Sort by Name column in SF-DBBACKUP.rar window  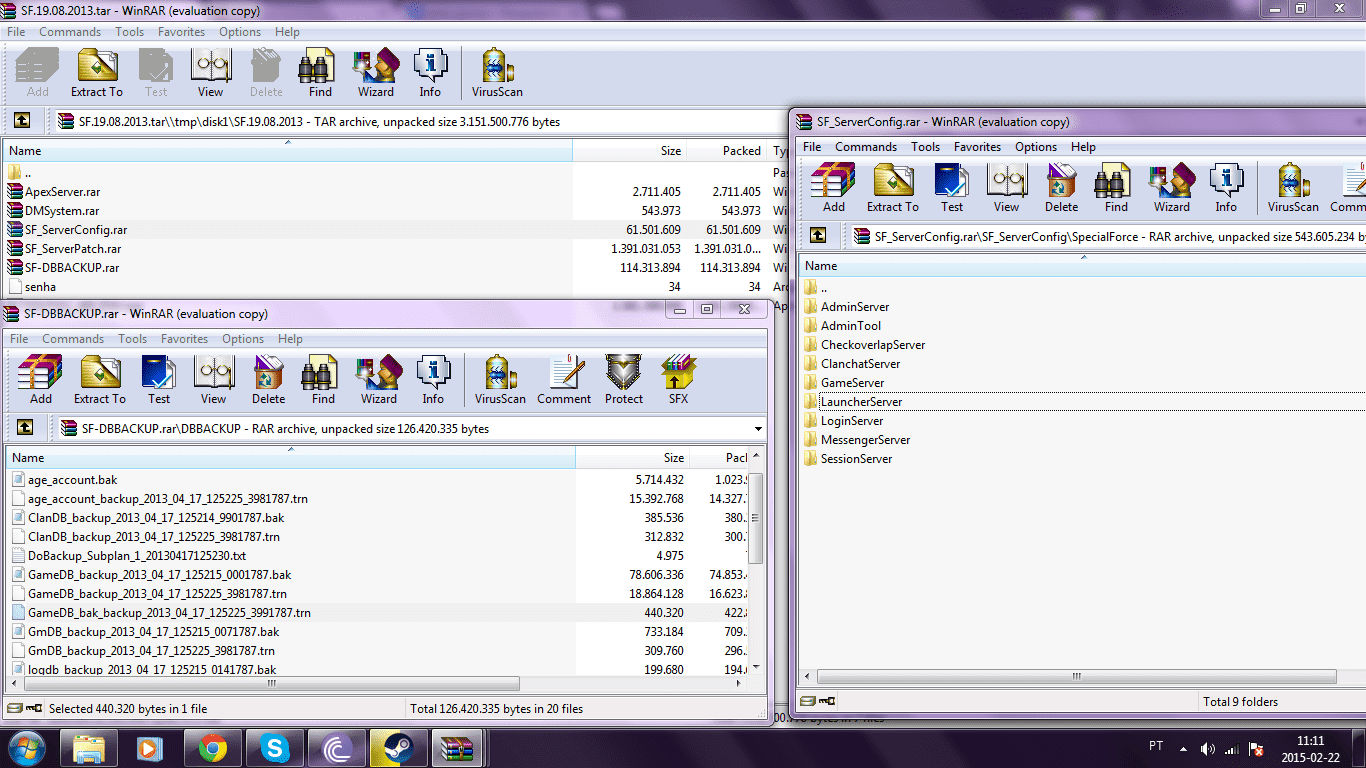(291, 458)
